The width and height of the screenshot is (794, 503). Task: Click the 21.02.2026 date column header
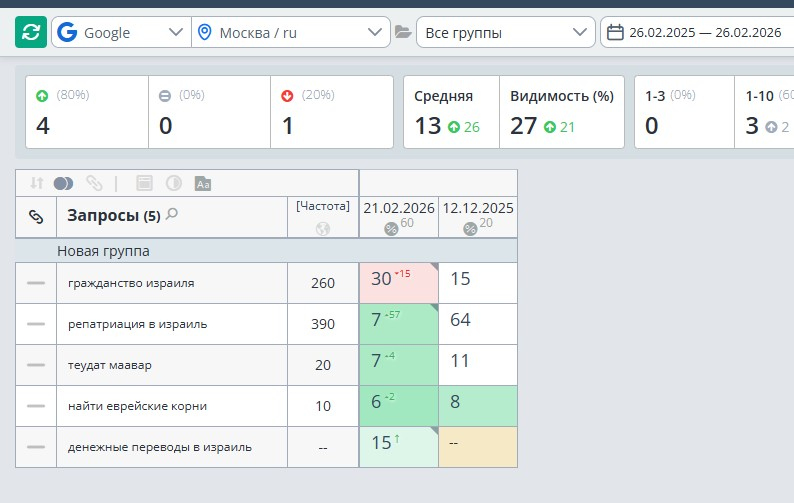(x=399, y=208)
